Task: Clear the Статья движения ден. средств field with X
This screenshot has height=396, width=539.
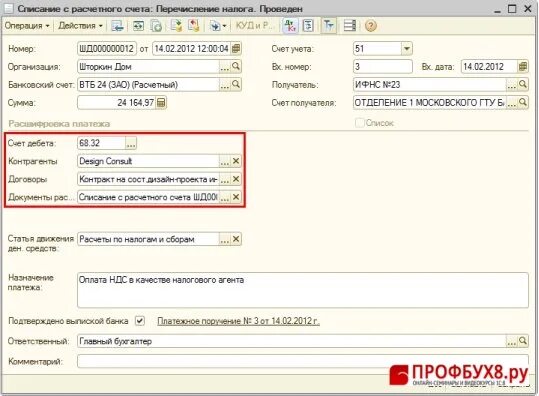Action: pos(236,239)
